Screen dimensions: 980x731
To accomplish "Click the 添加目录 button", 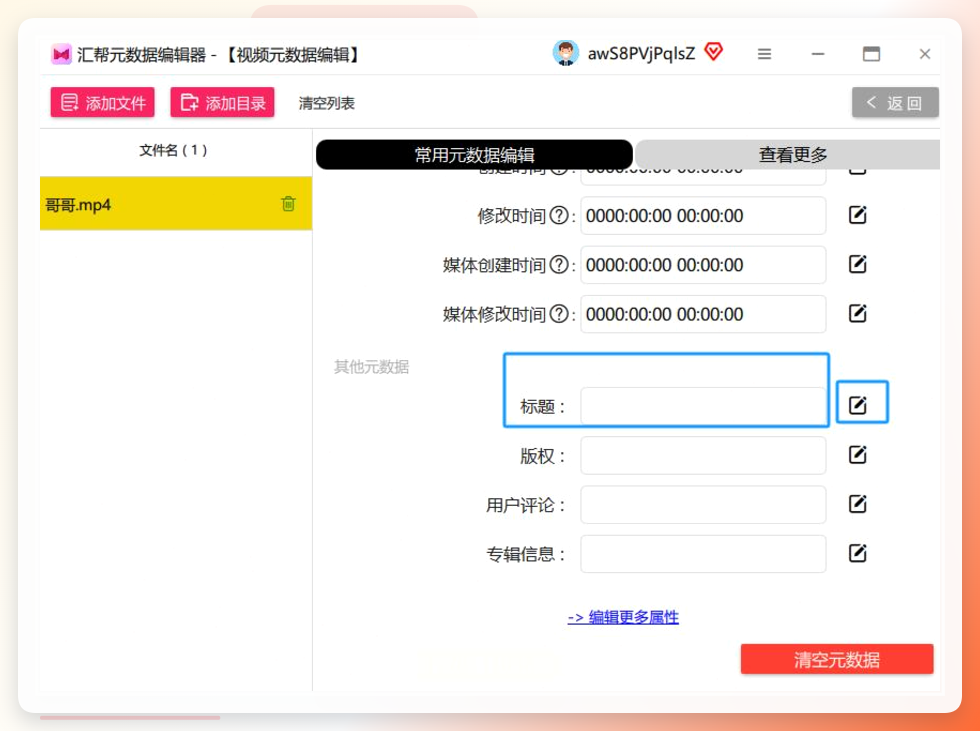I will click(222, 102).
